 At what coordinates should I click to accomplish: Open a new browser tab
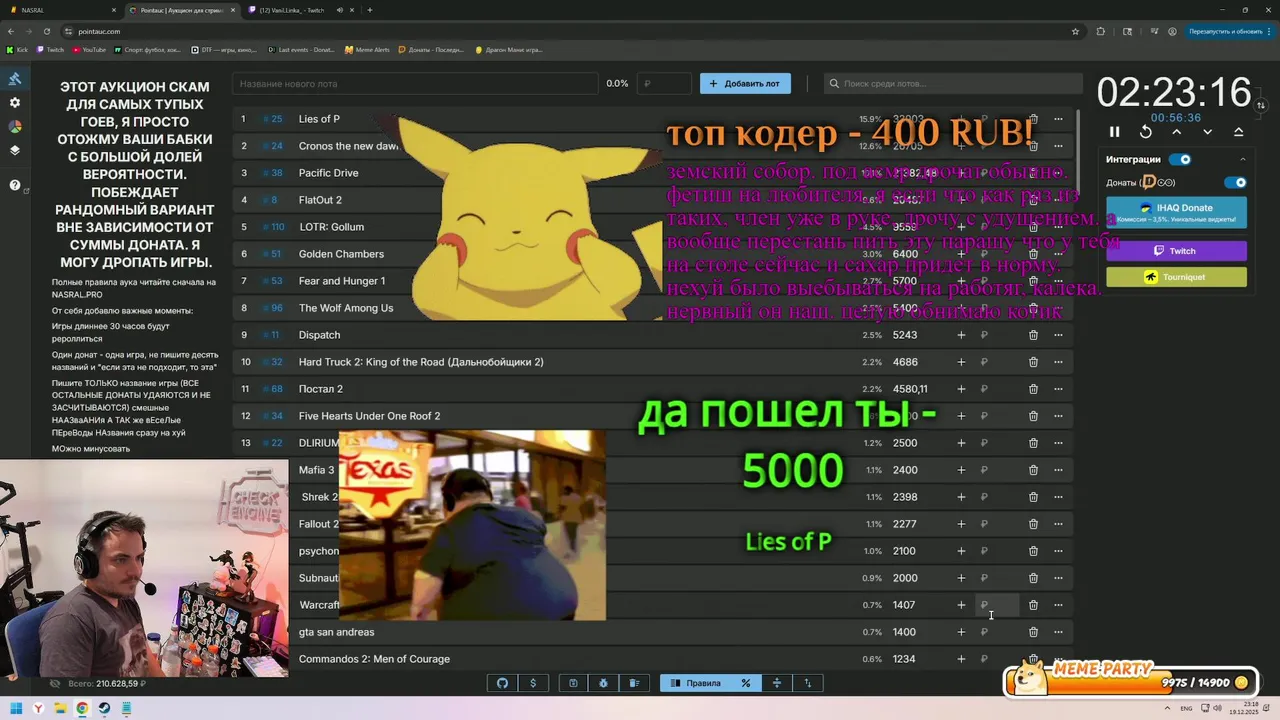370,10
